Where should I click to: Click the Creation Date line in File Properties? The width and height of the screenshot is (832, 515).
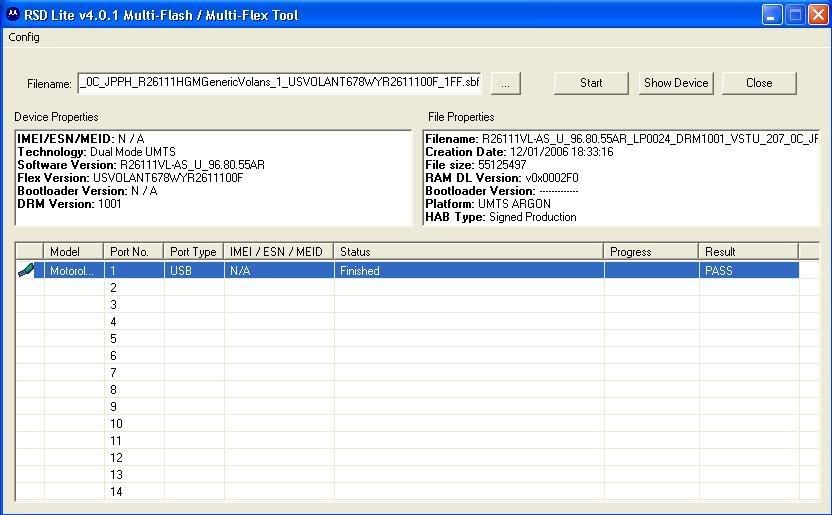tap(519, 152)
